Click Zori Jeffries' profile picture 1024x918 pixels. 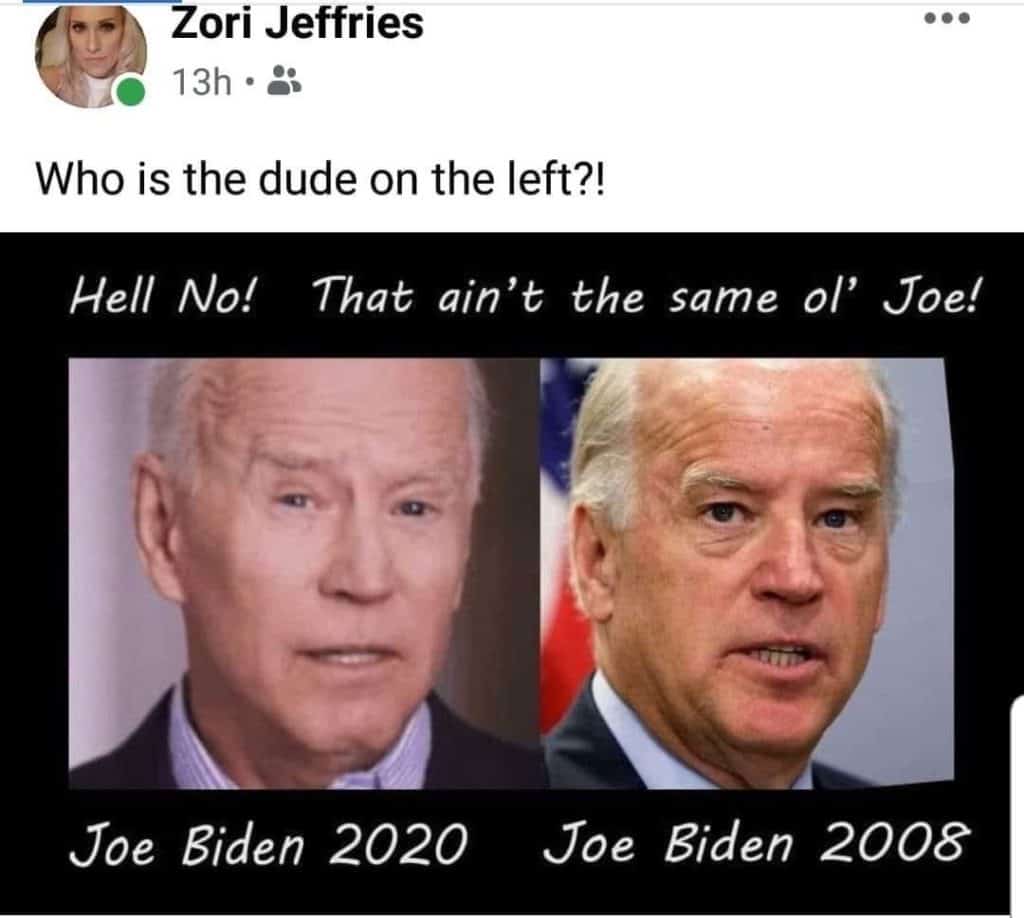point(90,57)
